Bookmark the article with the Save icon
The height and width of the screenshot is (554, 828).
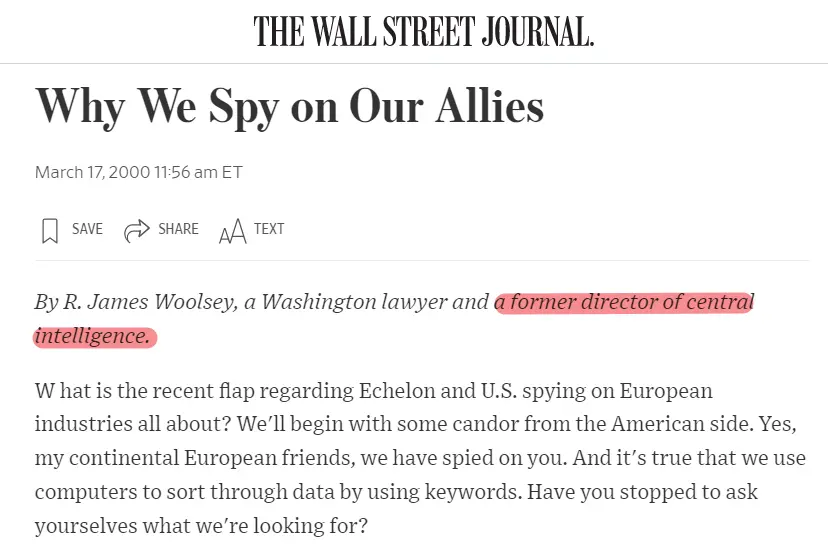coord(50,231)
